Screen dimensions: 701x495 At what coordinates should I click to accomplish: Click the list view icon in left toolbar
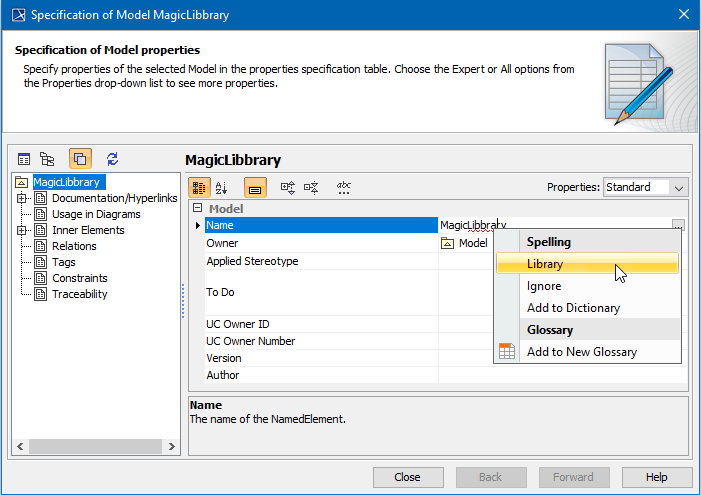click(24, 159)
